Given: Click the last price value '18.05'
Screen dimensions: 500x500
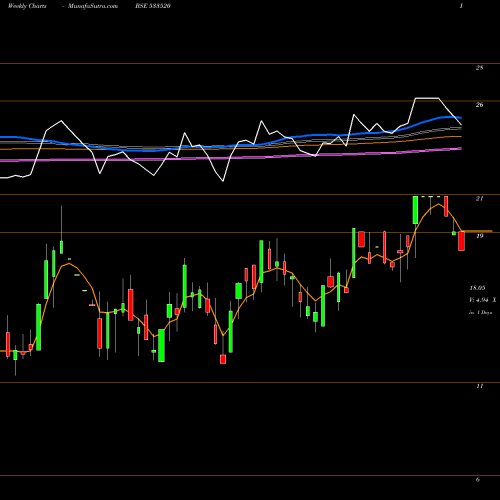Looking at the screenshot, I should click(477, 287).
